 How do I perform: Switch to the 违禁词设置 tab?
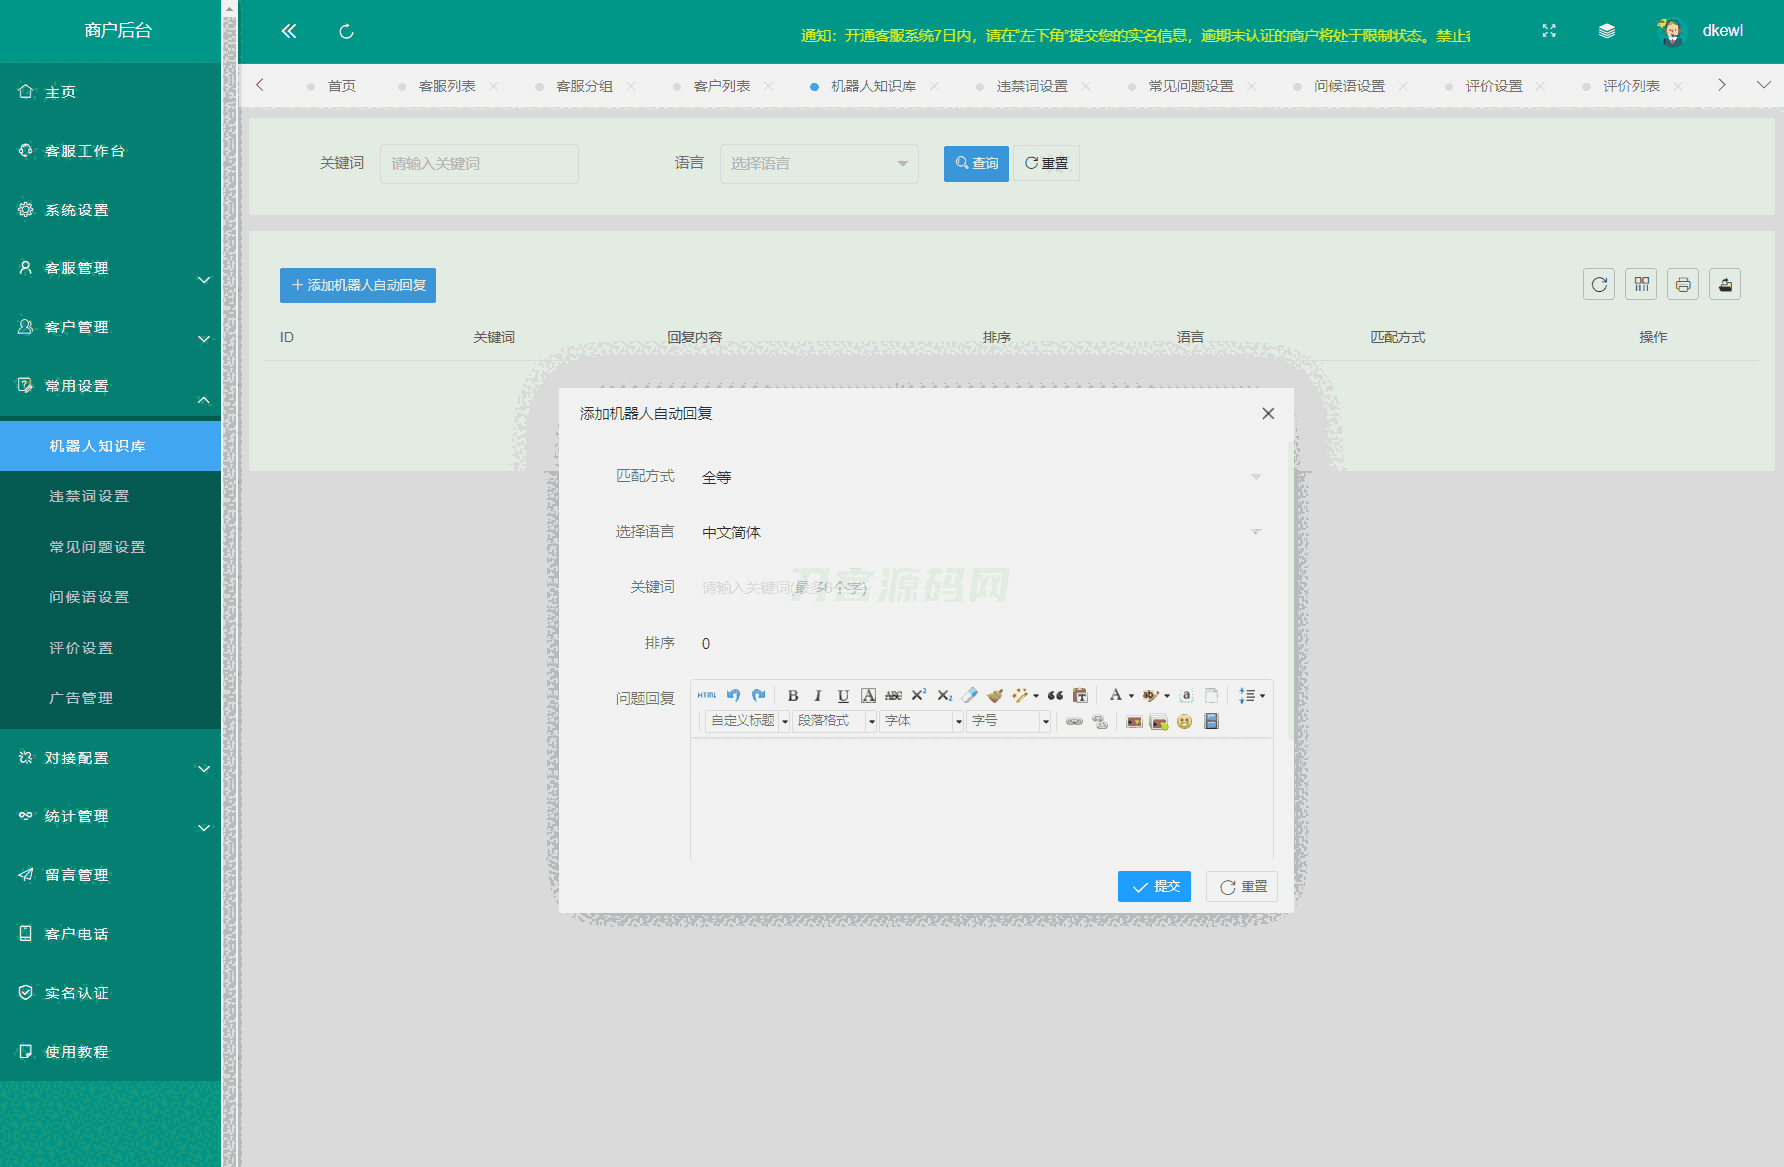click(x=1032, y=86)
